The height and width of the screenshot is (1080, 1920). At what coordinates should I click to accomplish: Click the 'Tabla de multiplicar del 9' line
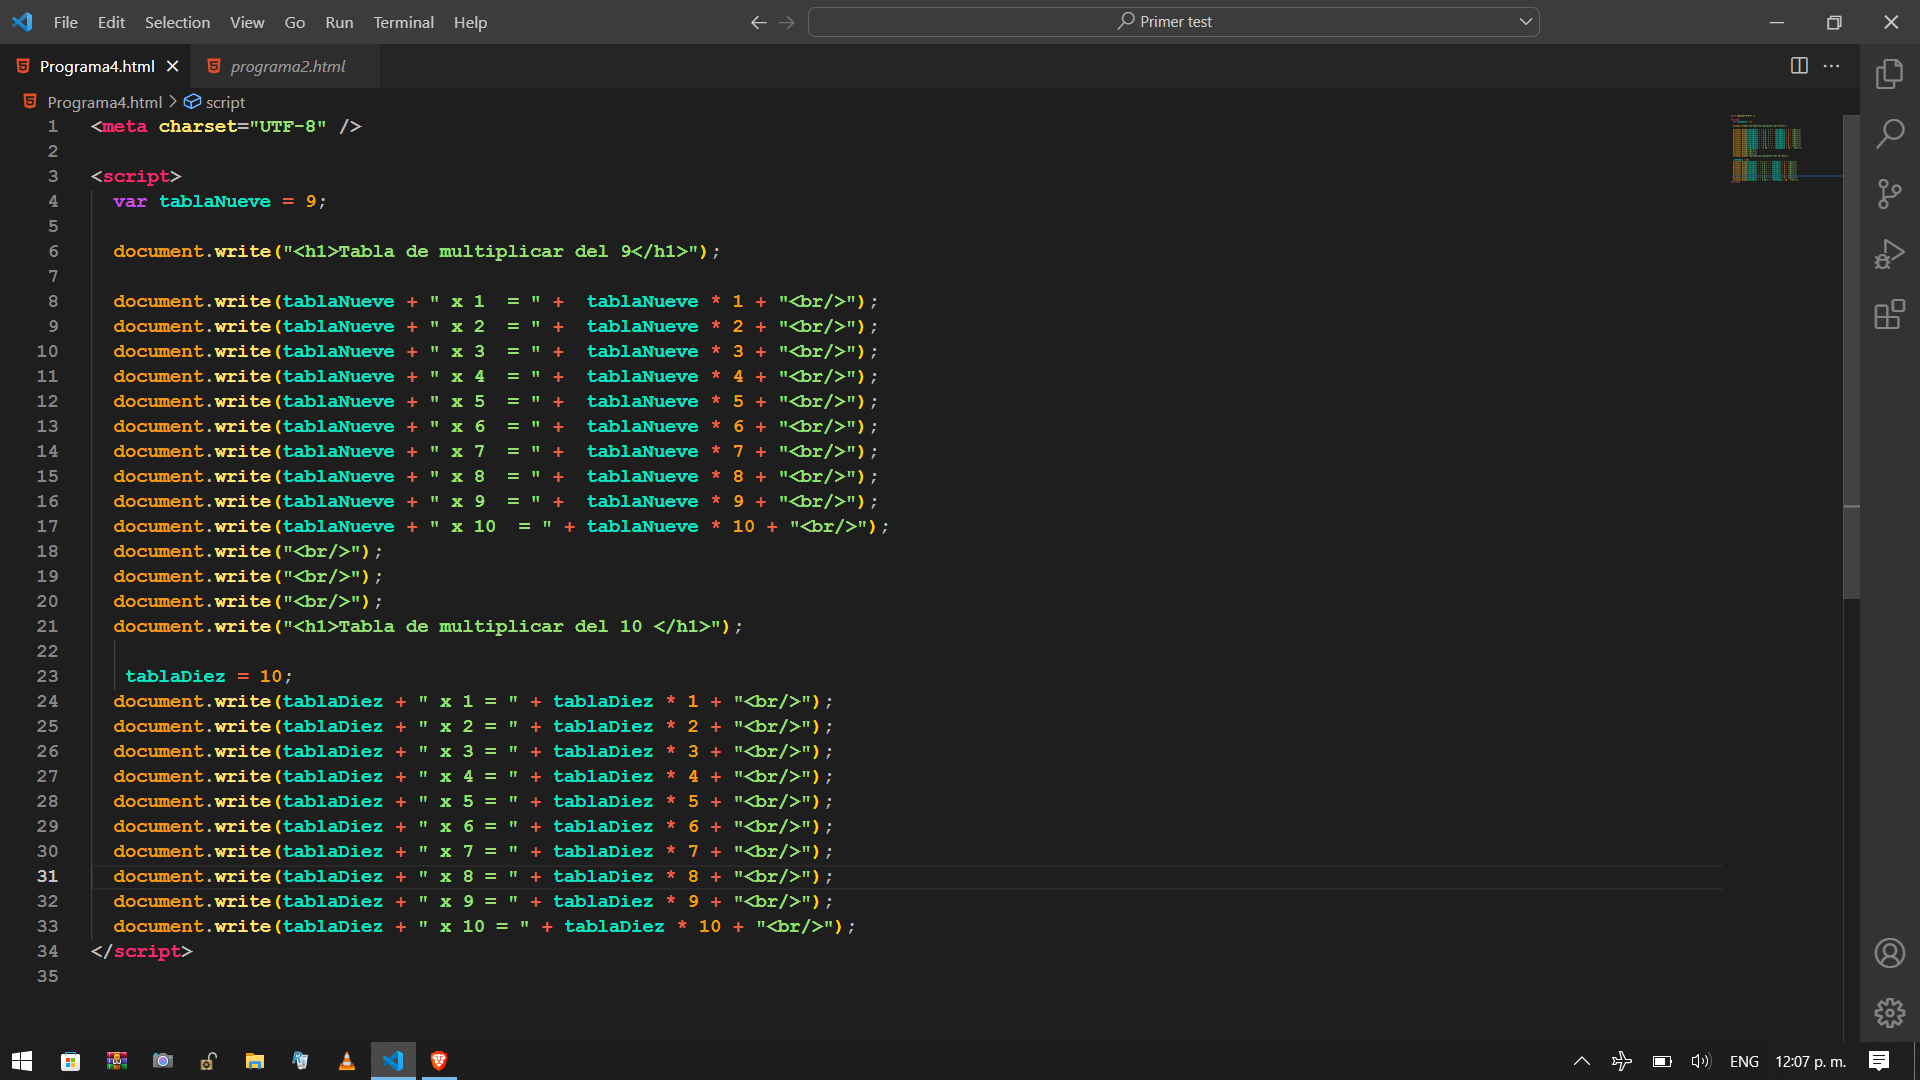pos(416,251)
